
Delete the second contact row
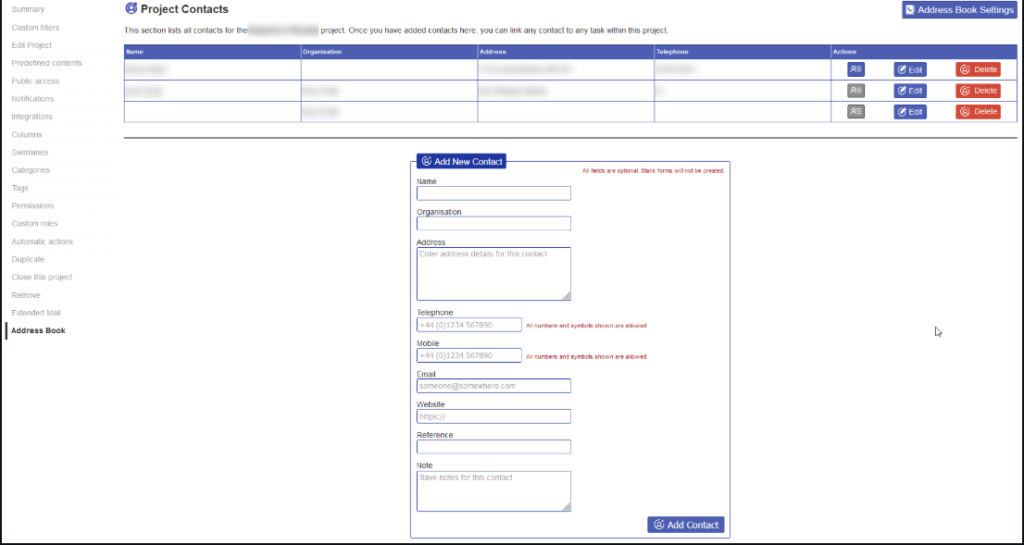[x=978, y=91]
